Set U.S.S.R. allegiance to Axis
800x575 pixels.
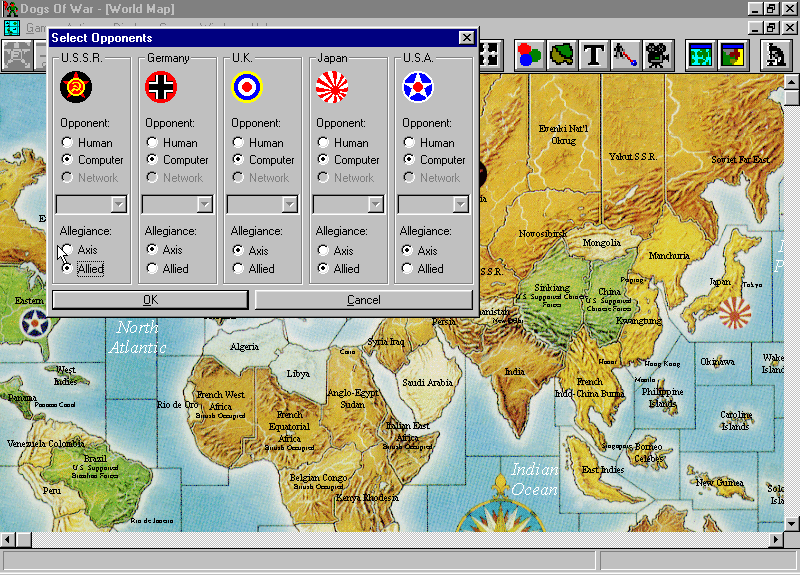pos(67,249)
